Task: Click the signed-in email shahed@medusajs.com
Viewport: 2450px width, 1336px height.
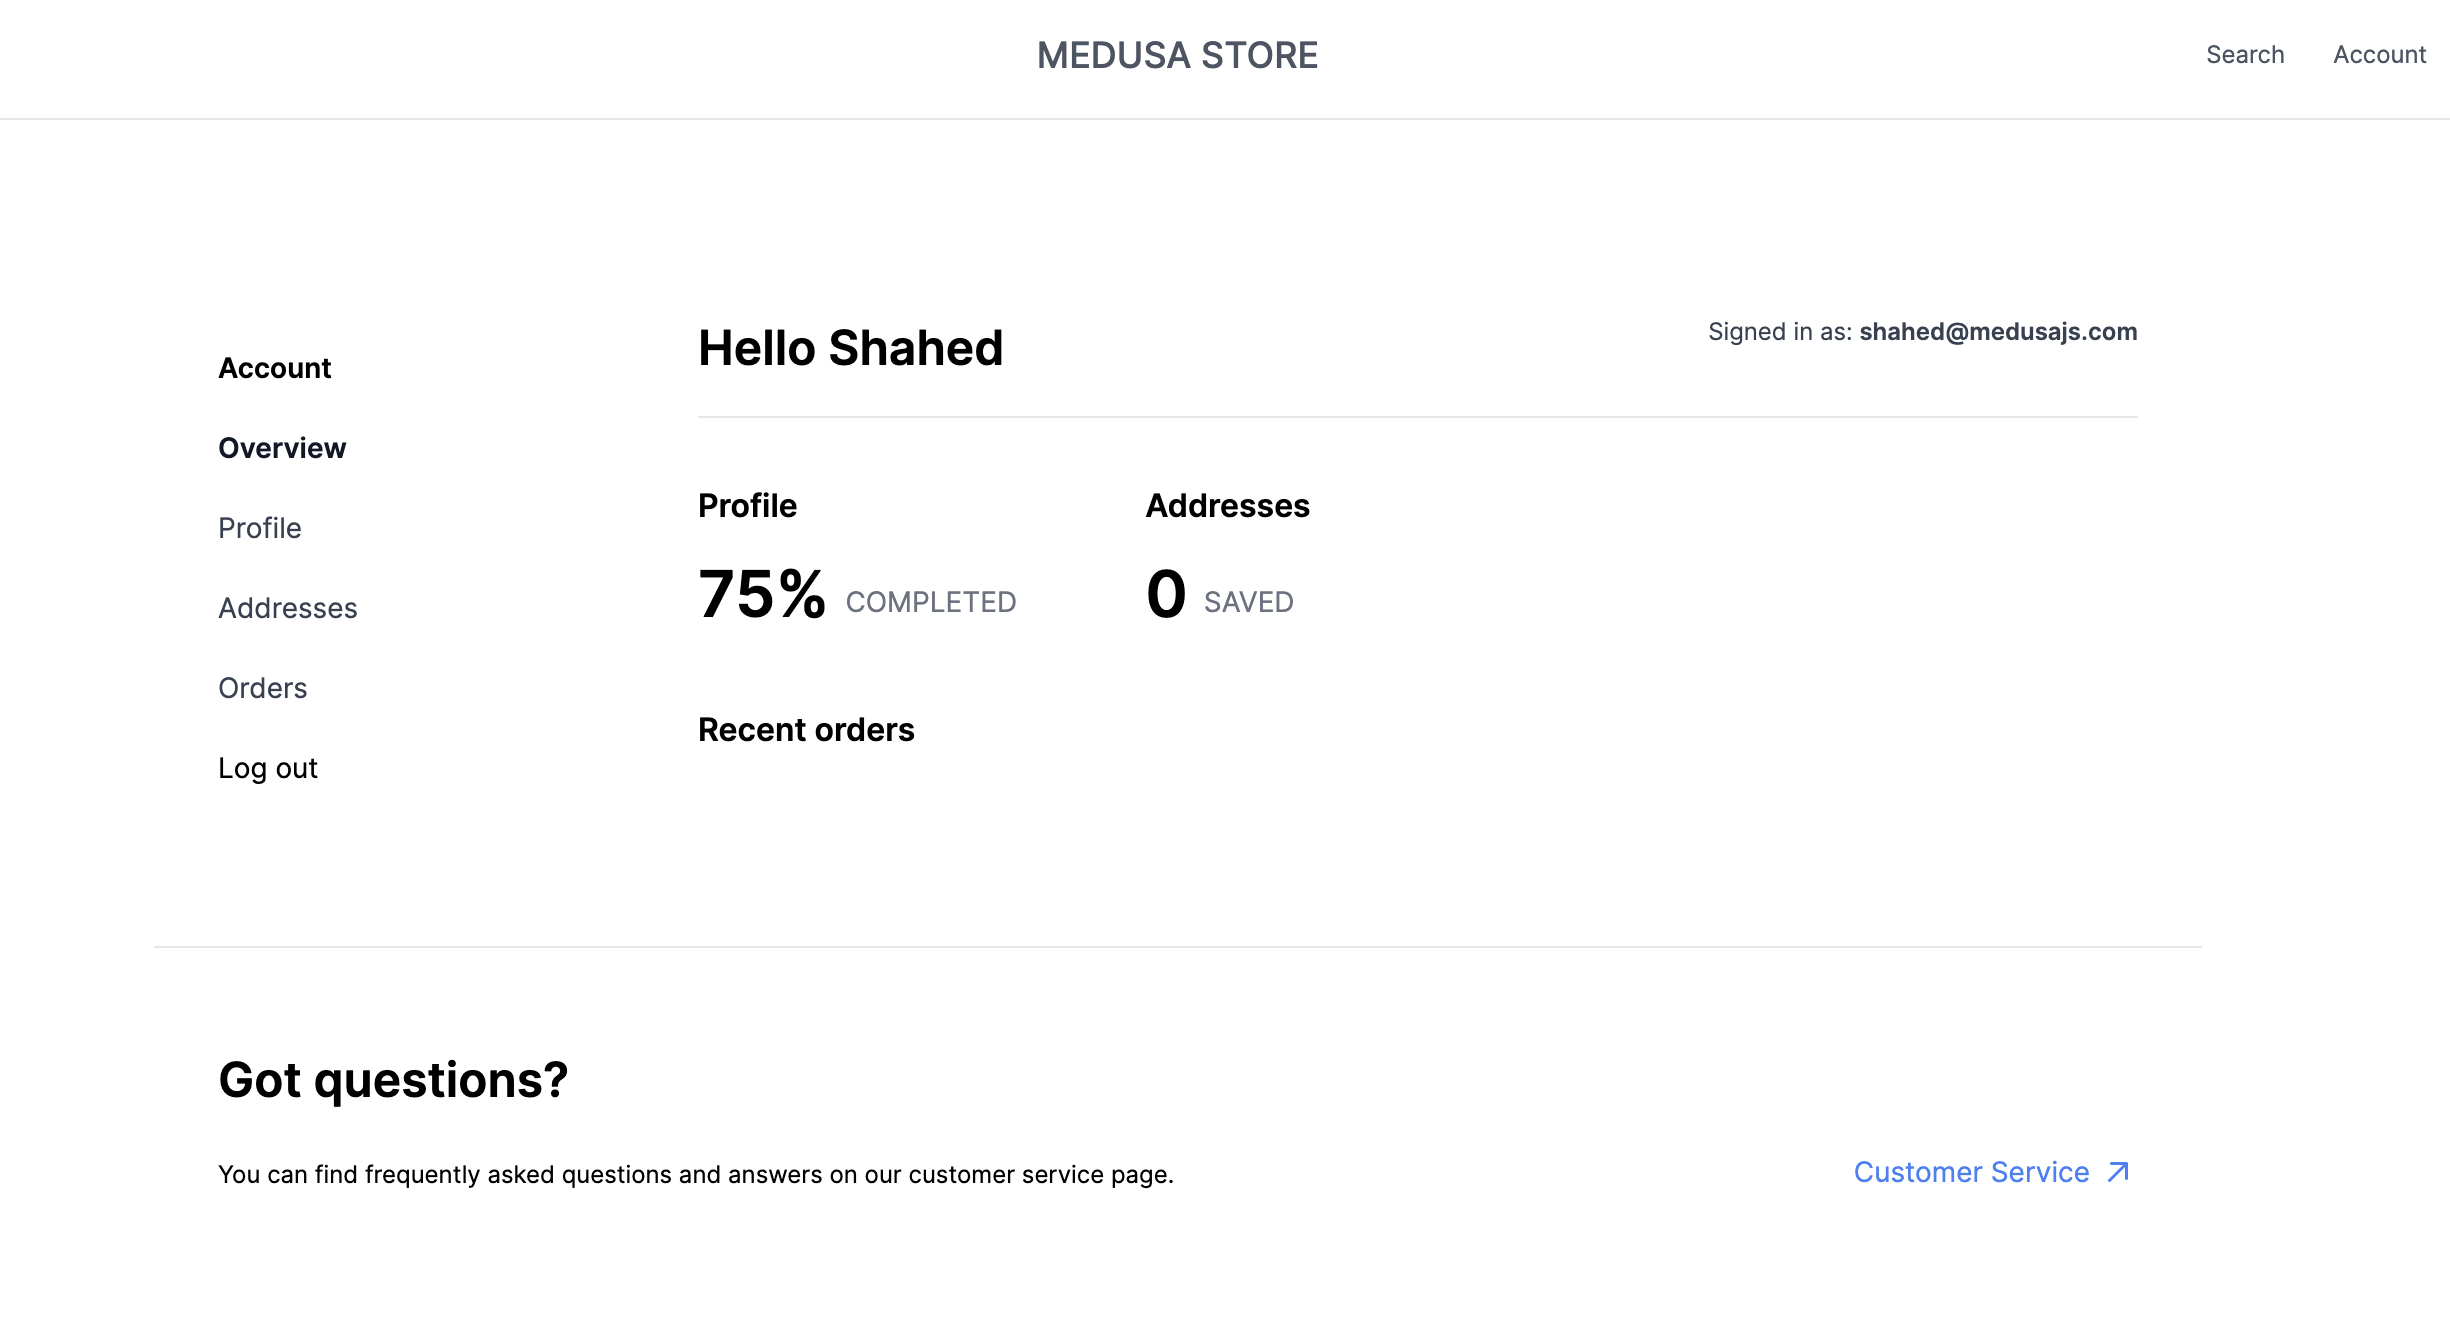Action: [x=1998, y=331]
